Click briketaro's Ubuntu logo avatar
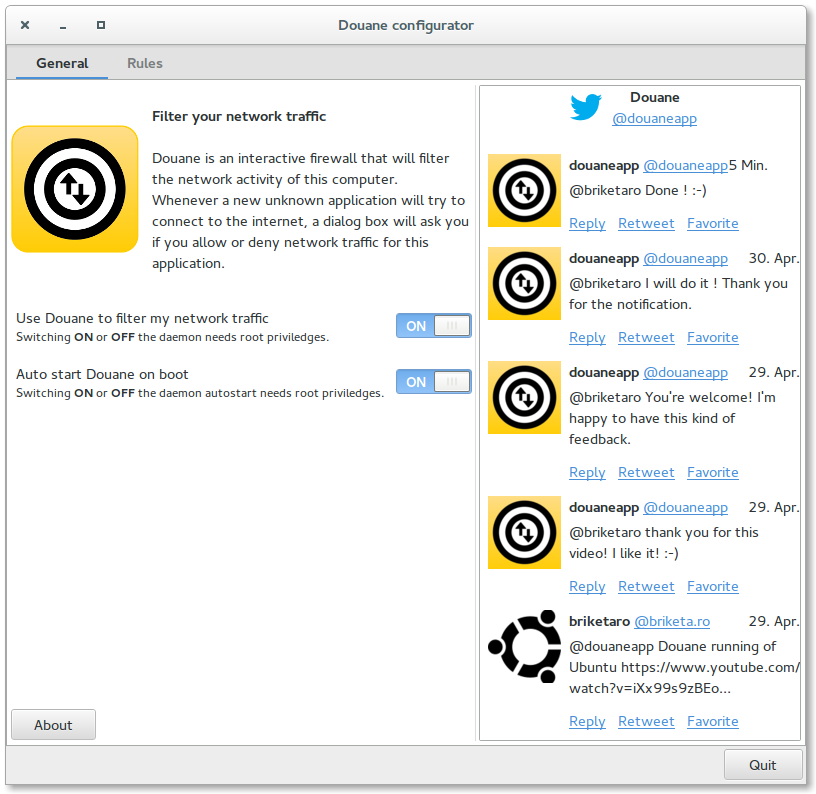Viewport: 816px width, 794px height. coord(524,646)
